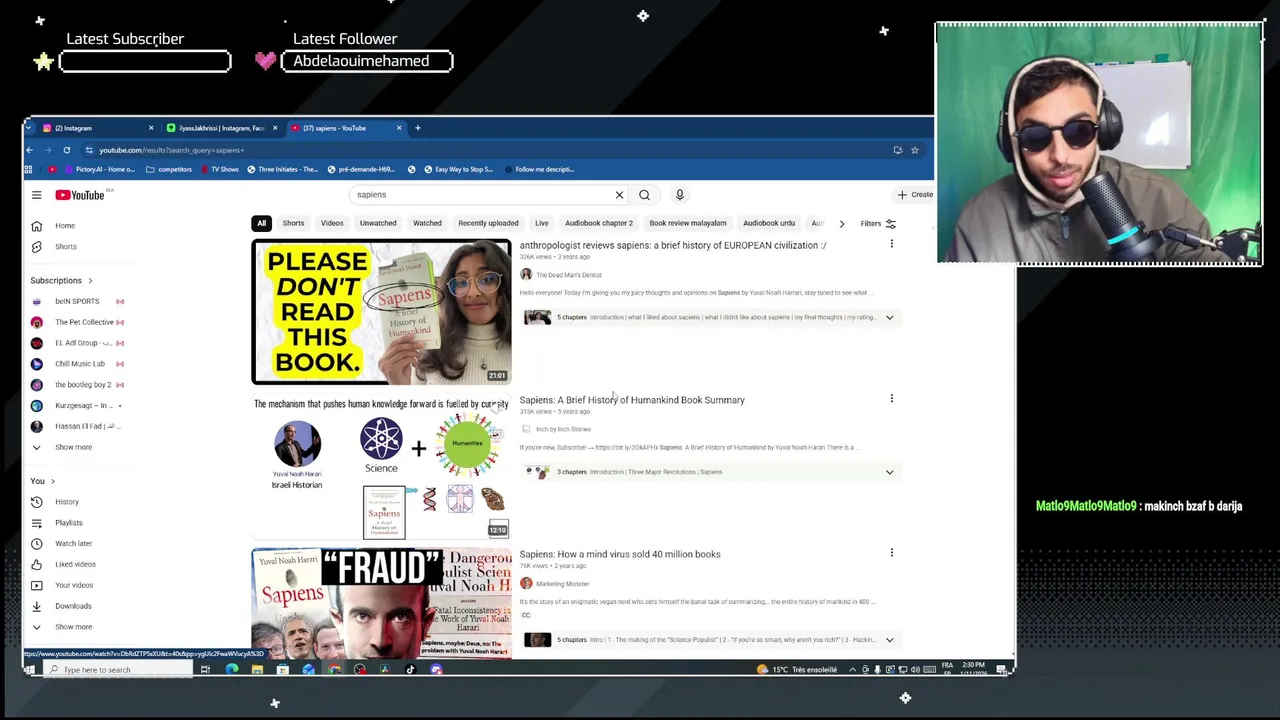This screenshot has height=720, width=1280.
Task: Open 'Sapiens: A Brief History of Humankind Book Summary'
Action: [x=632, y=400]
